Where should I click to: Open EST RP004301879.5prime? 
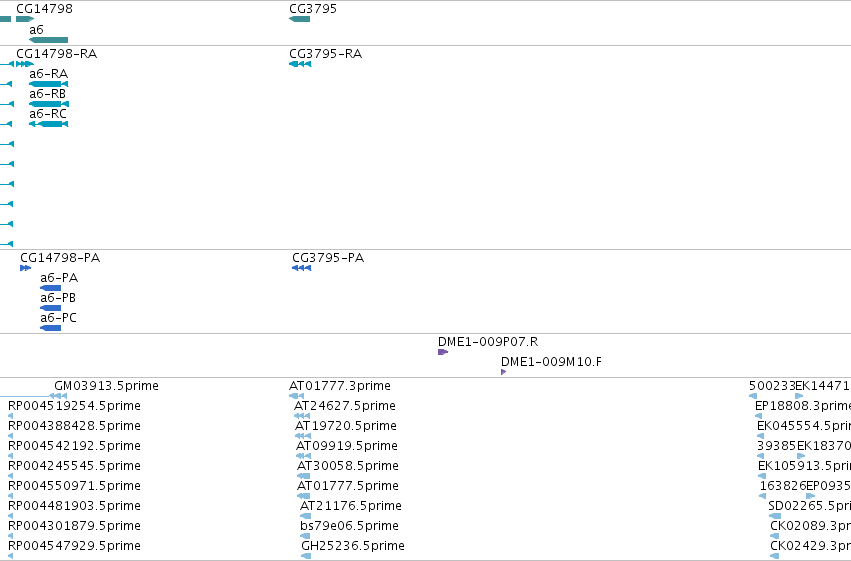[x=74, y=526]
